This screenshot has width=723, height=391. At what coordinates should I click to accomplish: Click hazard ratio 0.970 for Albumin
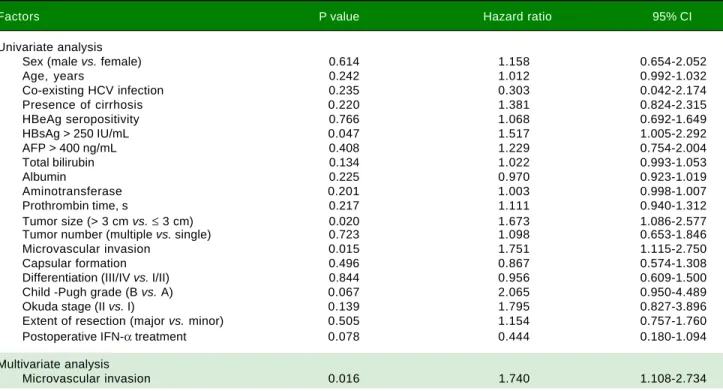514,177
